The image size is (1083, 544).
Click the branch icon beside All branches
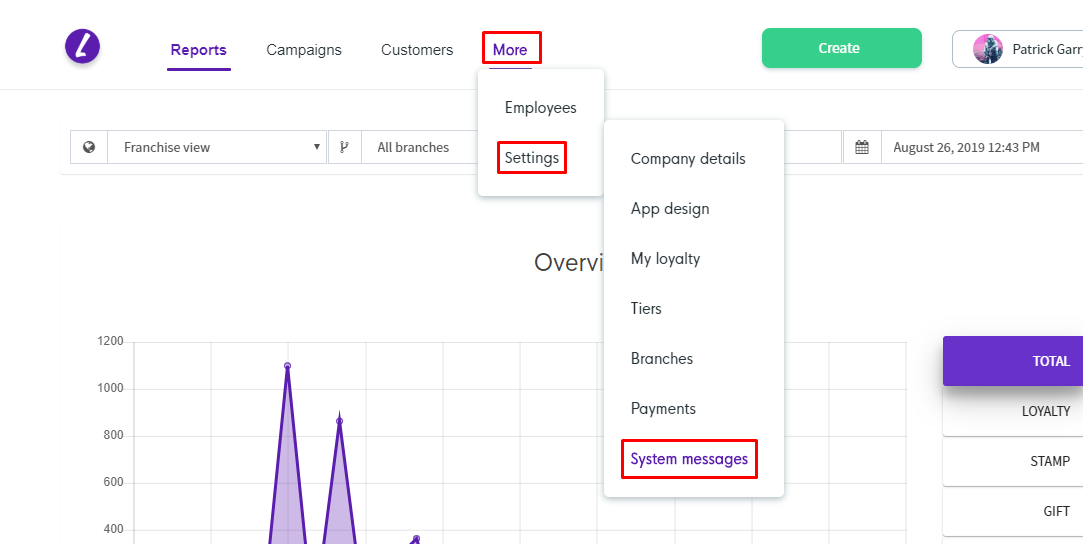click(x=344, y=147)
